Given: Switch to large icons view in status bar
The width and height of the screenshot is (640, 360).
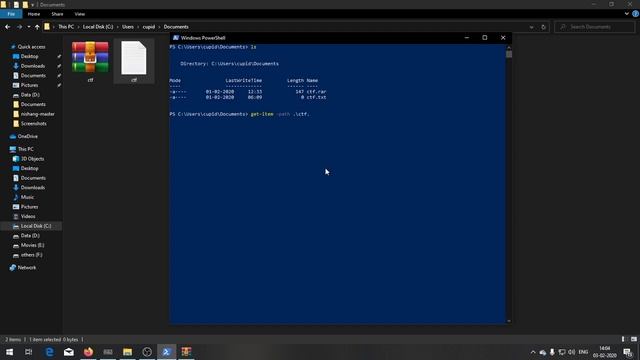Looking at the screenshot, I should click(633, 339).
